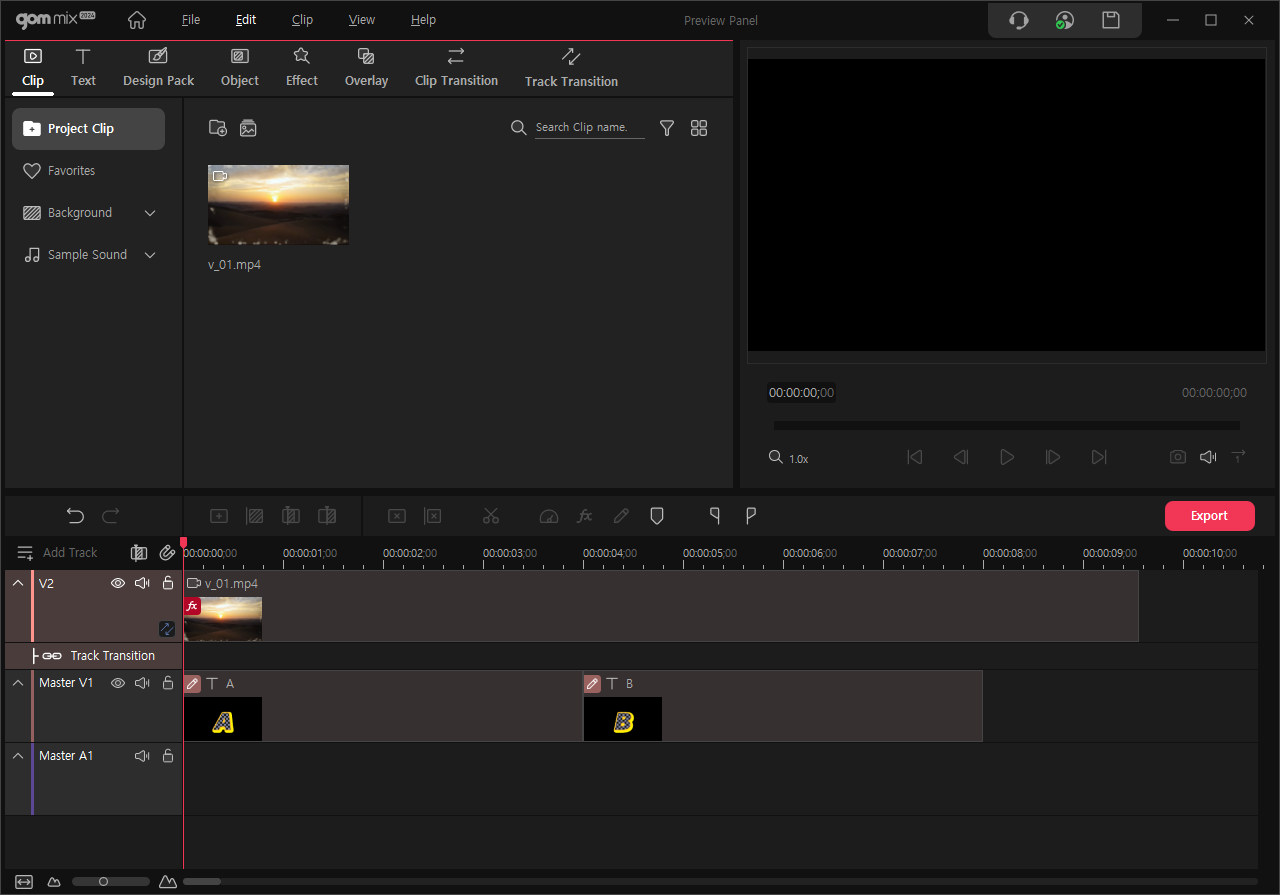This screenshot has height=895, width=1280.
Task: Open the Edit menu
Action: 246,20
